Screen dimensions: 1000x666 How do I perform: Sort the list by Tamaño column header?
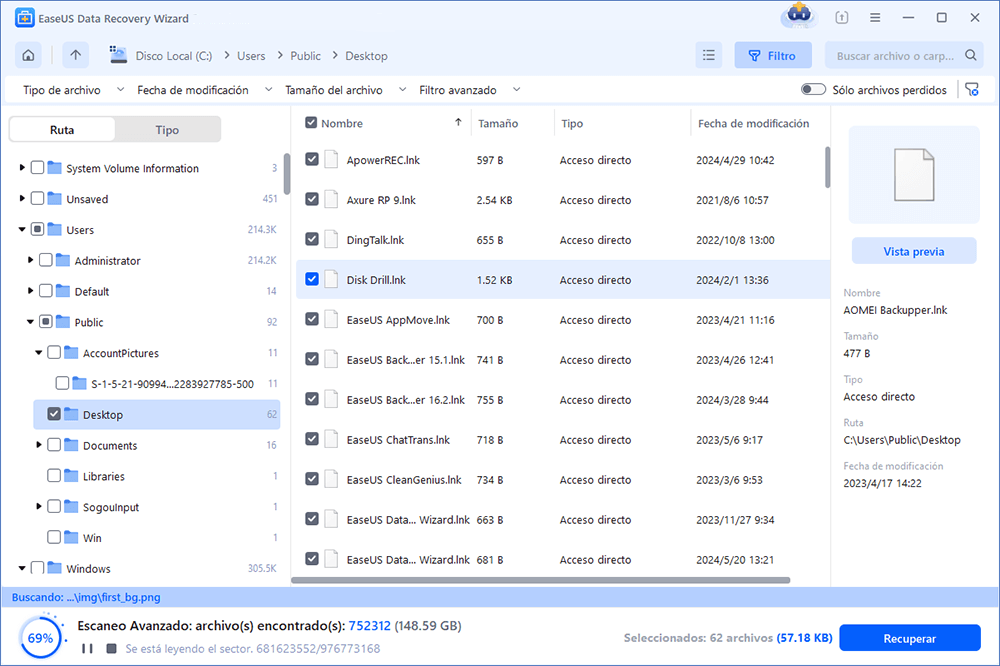(x=498, y=123)
